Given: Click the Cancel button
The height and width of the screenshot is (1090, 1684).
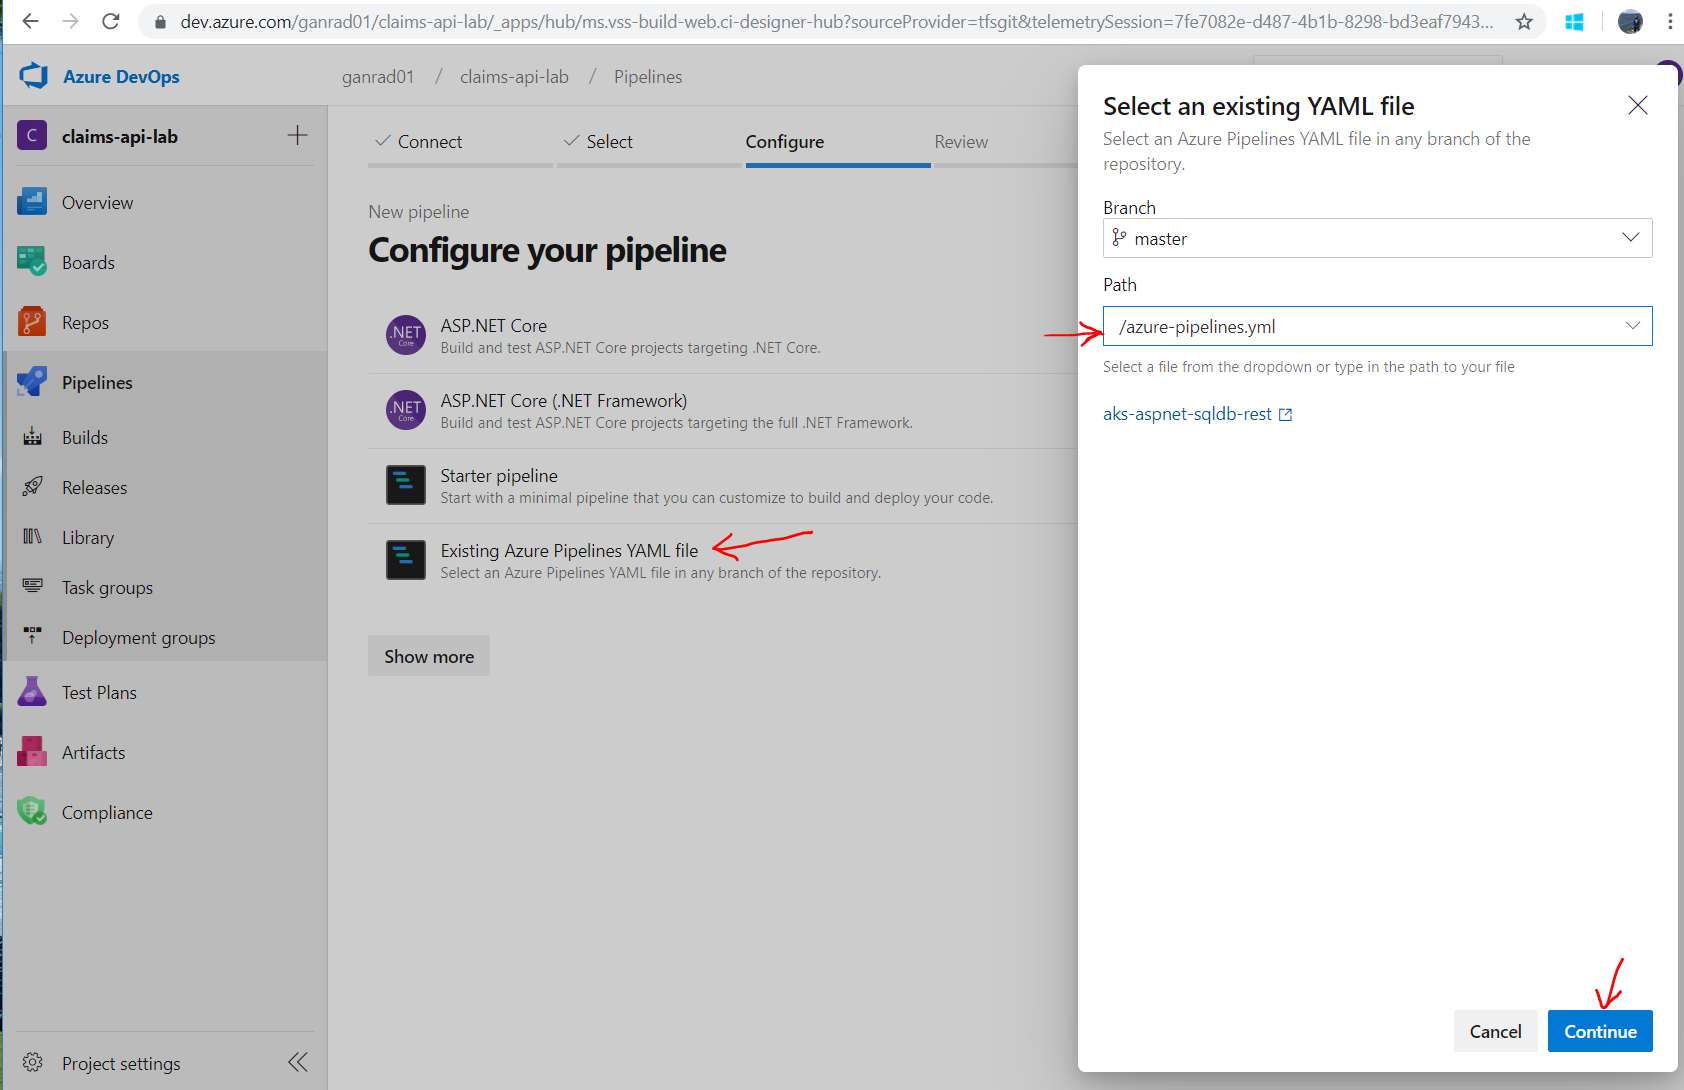Looking at the screenshot, I should (1495, 1031).
